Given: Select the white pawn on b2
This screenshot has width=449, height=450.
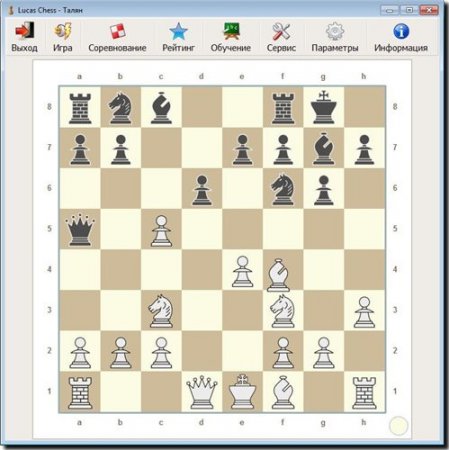Looking at the screenshot, I should 120,353.
